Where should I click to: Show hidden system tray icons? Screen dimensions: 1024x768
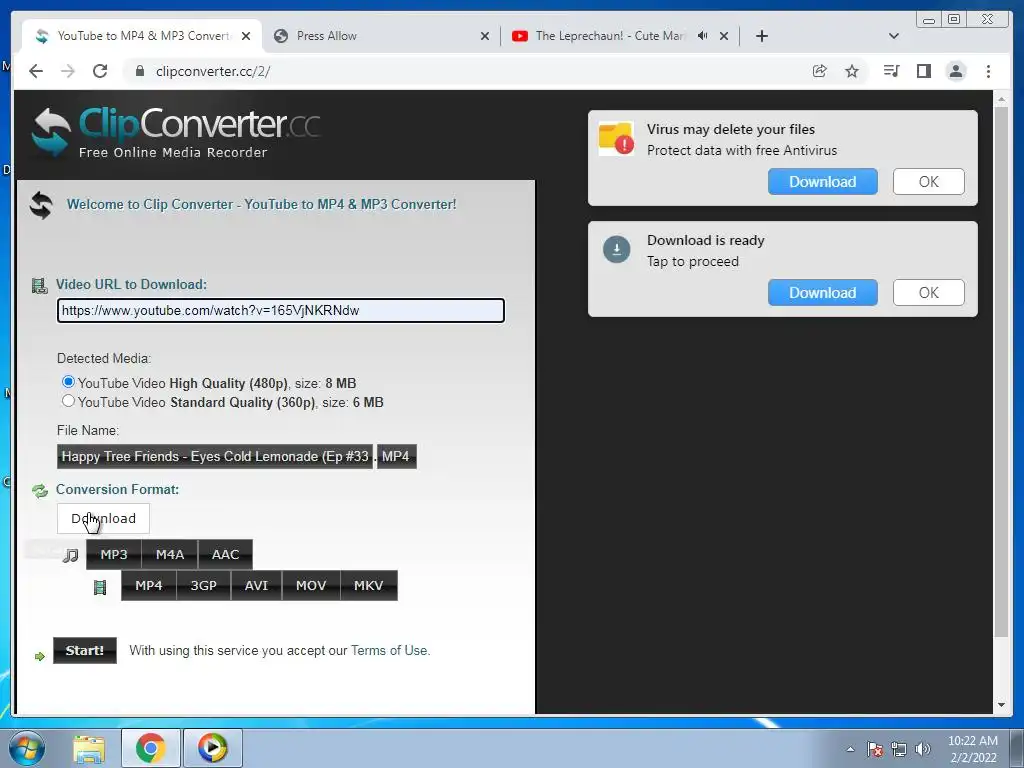[850, 749]
